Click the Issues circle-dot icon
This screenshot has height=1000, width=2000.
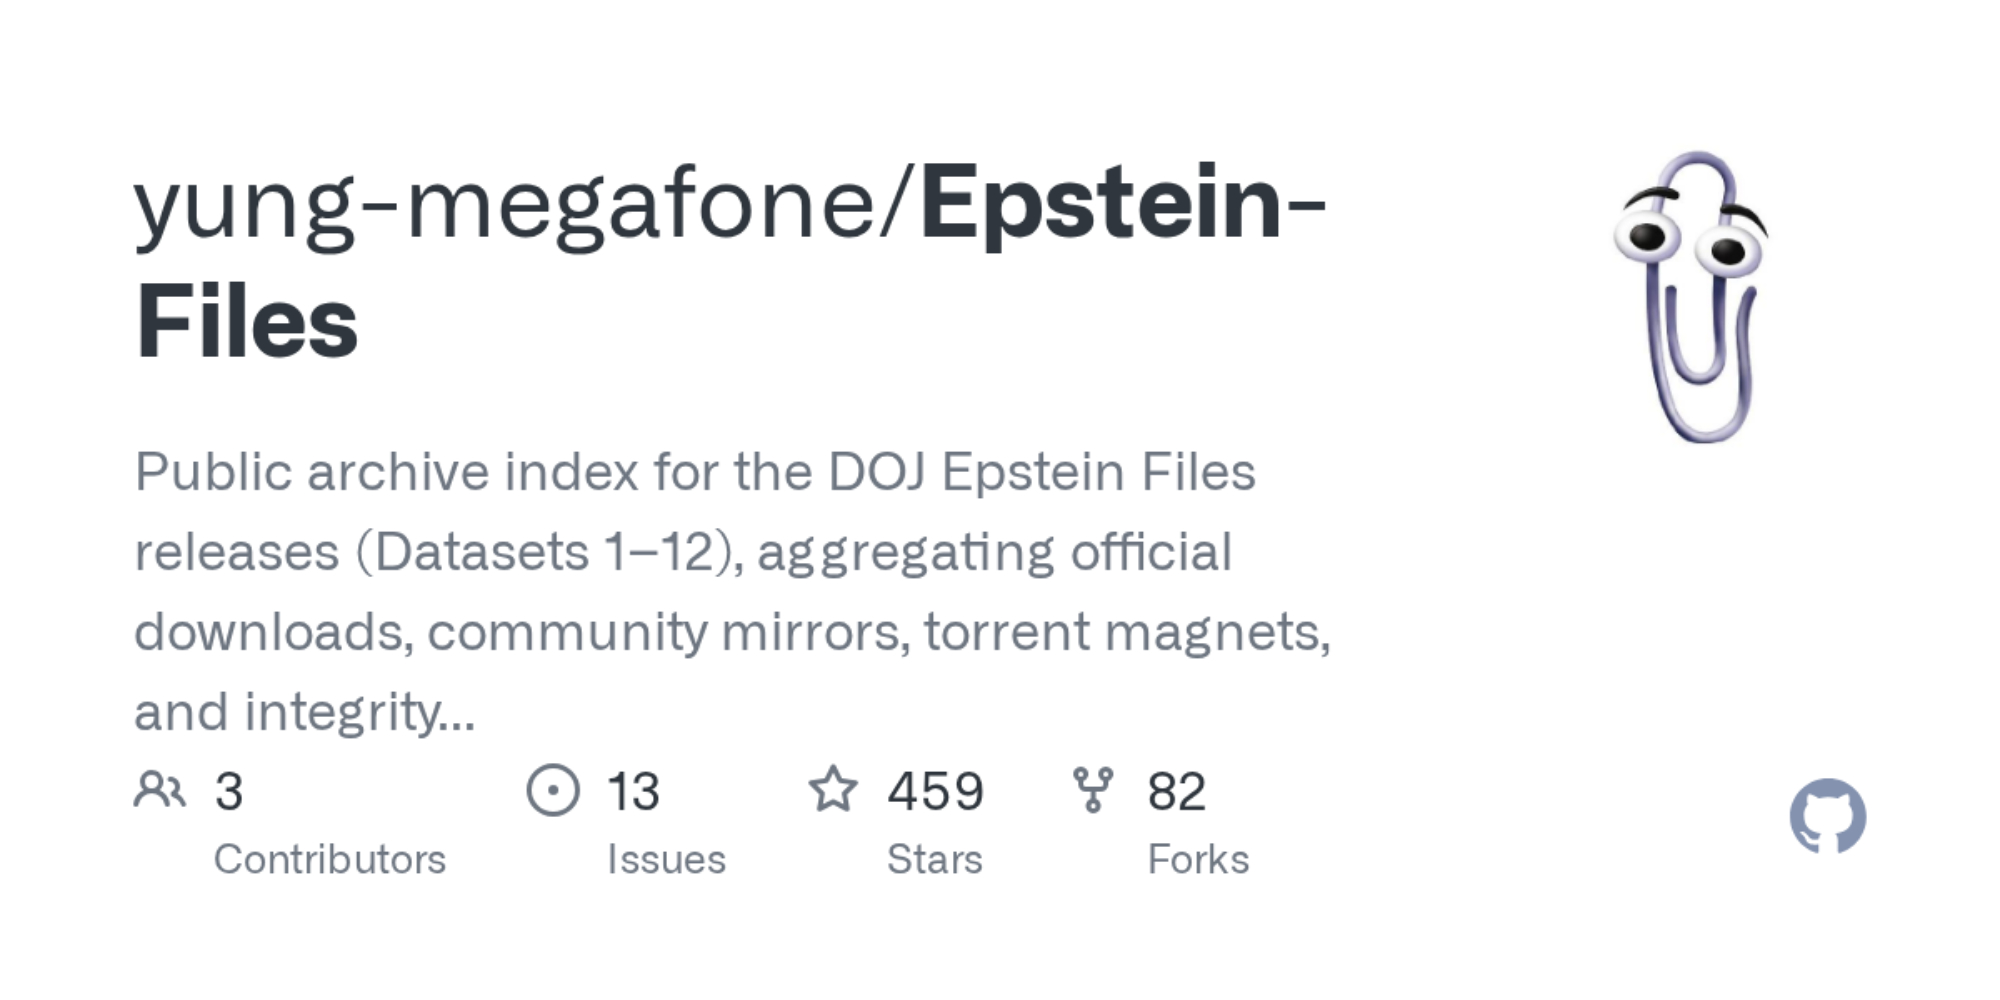[x=553, y=790]
